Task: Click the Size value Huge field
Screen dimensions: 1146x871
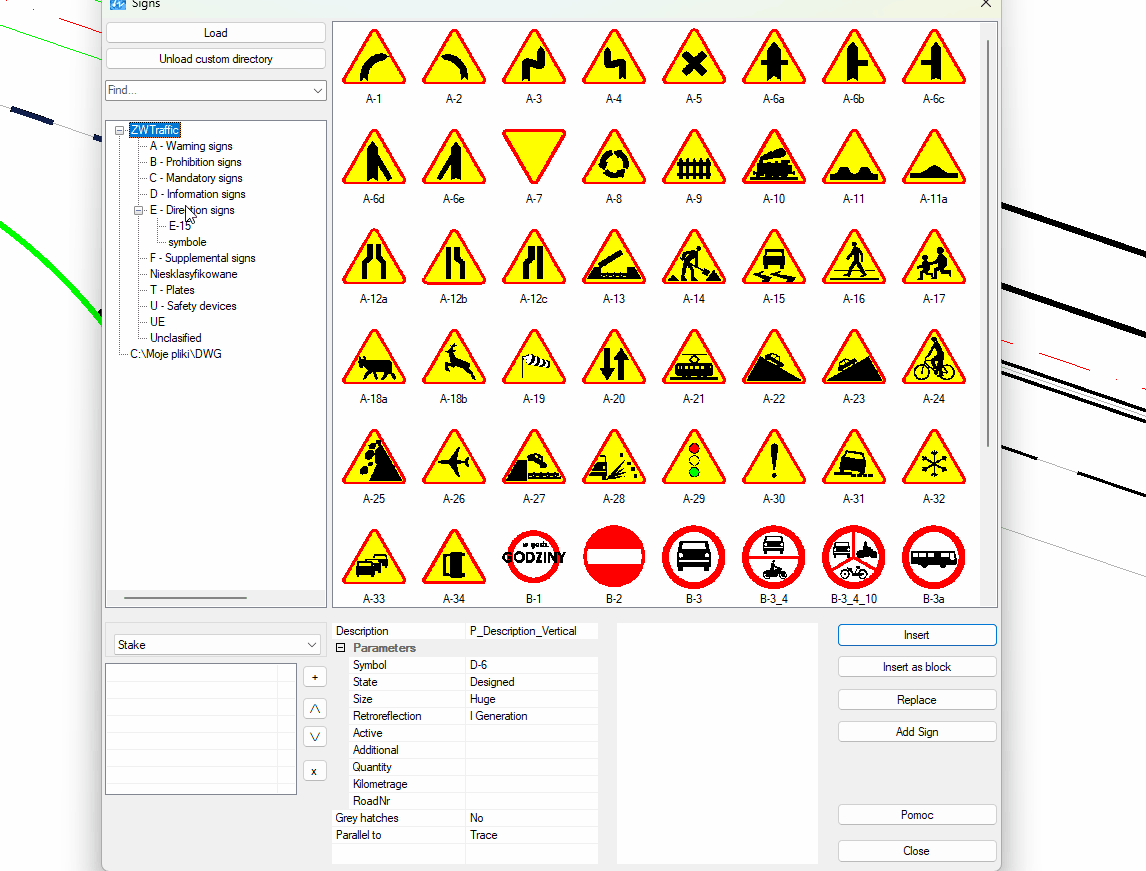Action: 532,699
